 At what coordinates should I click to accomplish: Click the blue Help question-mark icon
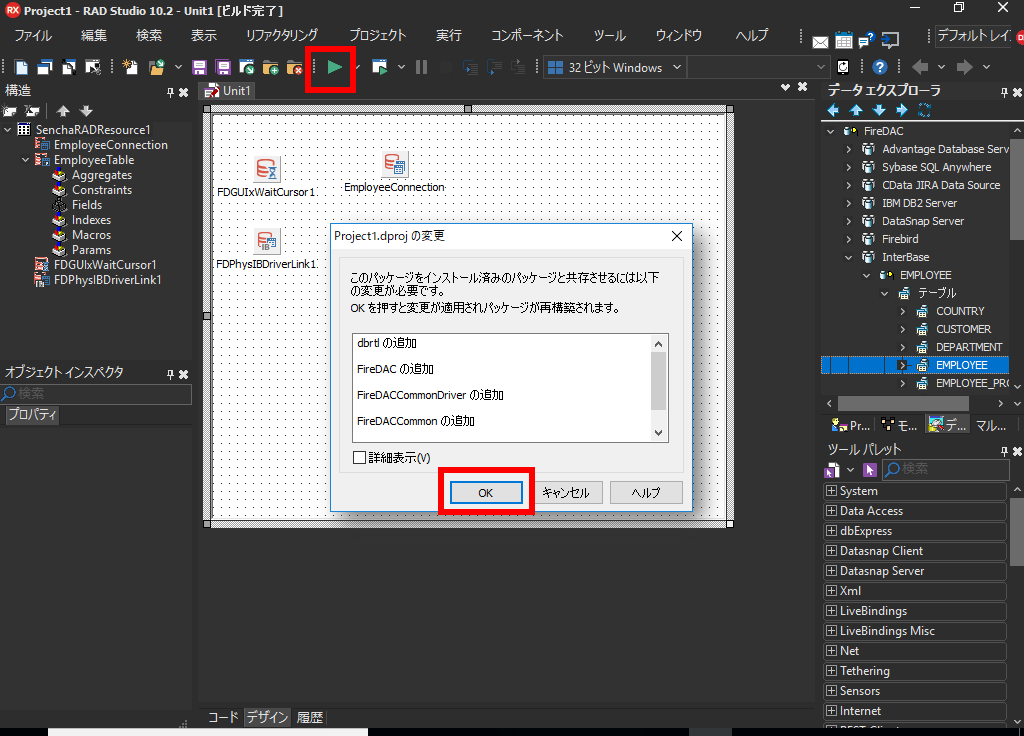(880, 67)
